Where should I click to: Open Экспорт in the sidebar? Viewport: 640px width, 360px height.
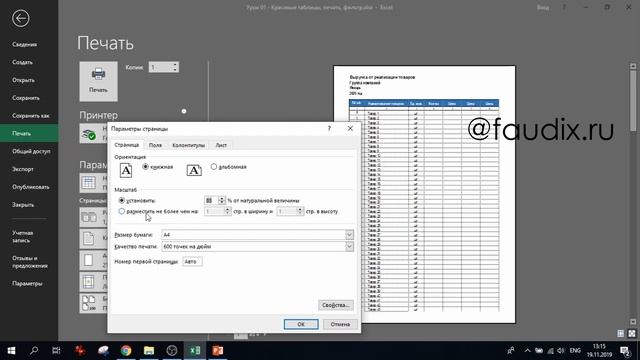(23, 169)
